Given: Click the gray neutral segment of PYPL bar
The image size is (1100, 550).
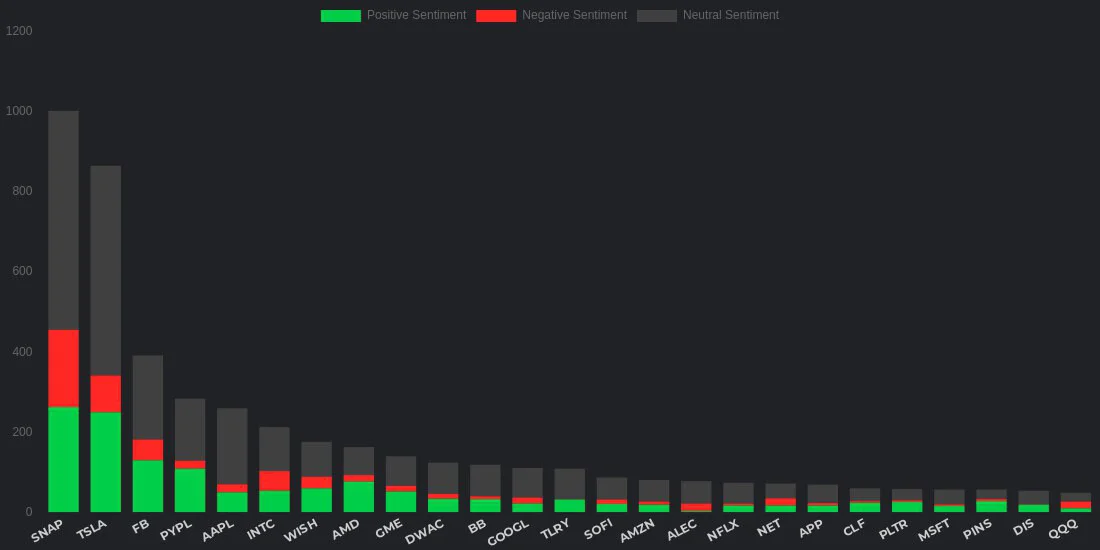Looking at the screenshot, I should 189,430.
